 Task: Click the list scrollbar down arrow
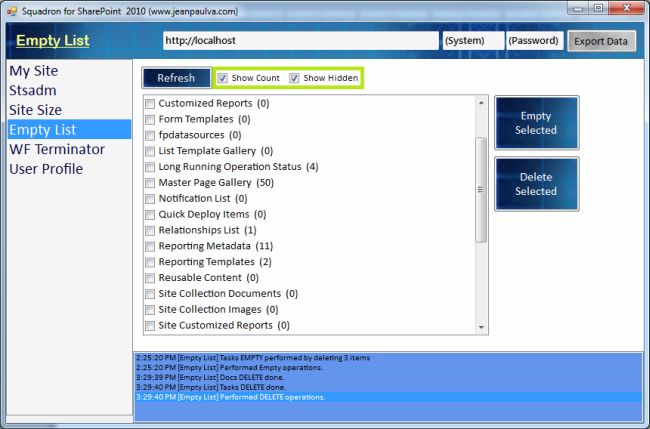(x=481, y=327)
